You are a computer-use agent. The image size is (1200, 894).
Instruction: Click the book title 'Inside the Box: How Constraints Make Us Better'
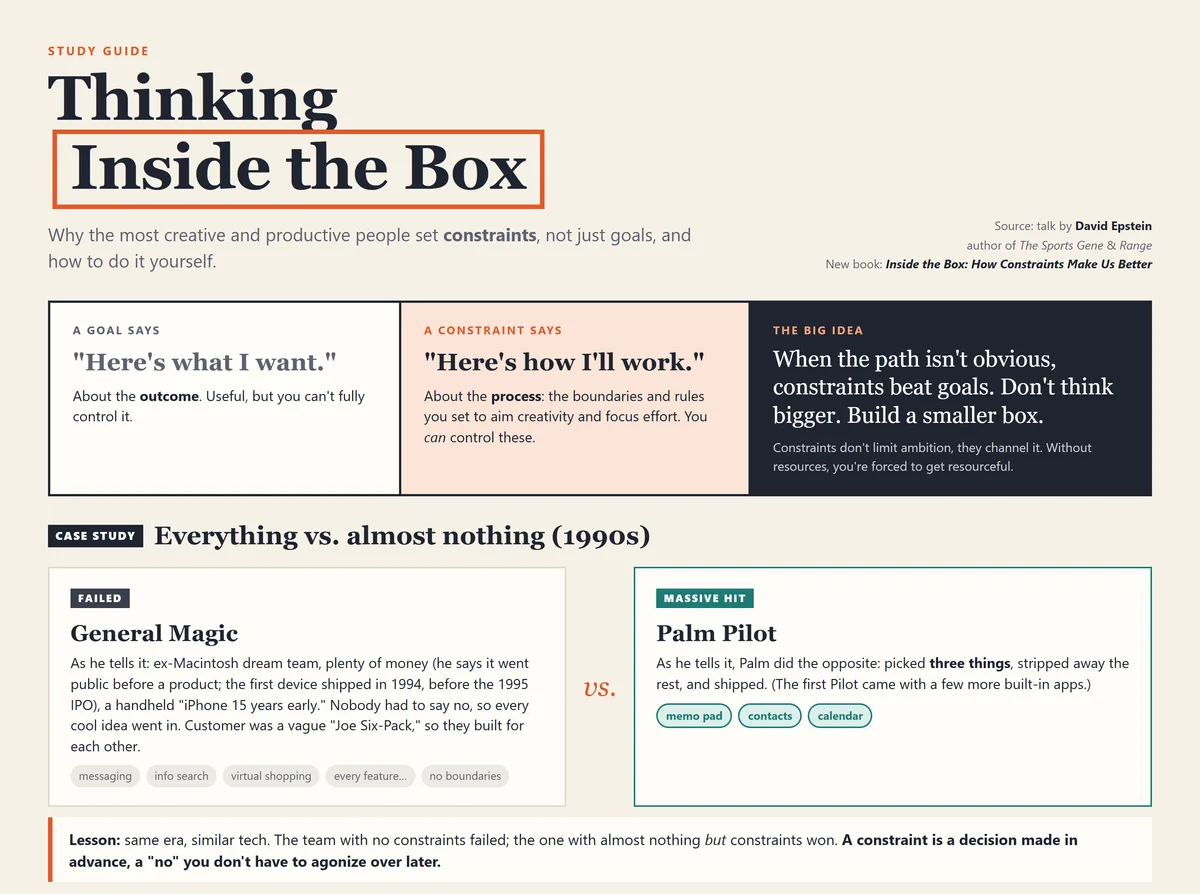[1018, 265]
